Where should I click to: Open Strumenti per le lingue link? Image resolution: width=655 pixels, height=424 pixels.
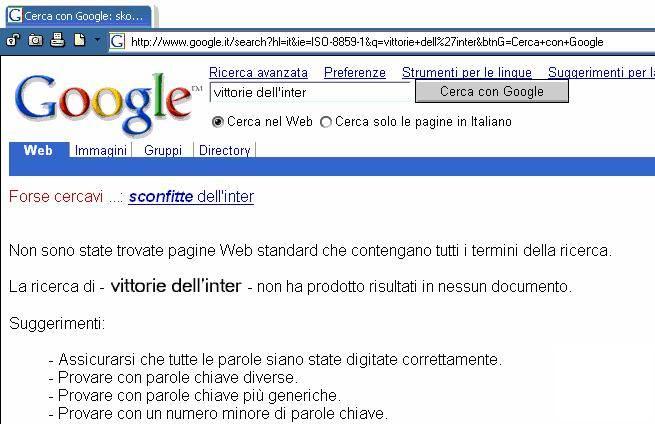click(x=467, y=73)
